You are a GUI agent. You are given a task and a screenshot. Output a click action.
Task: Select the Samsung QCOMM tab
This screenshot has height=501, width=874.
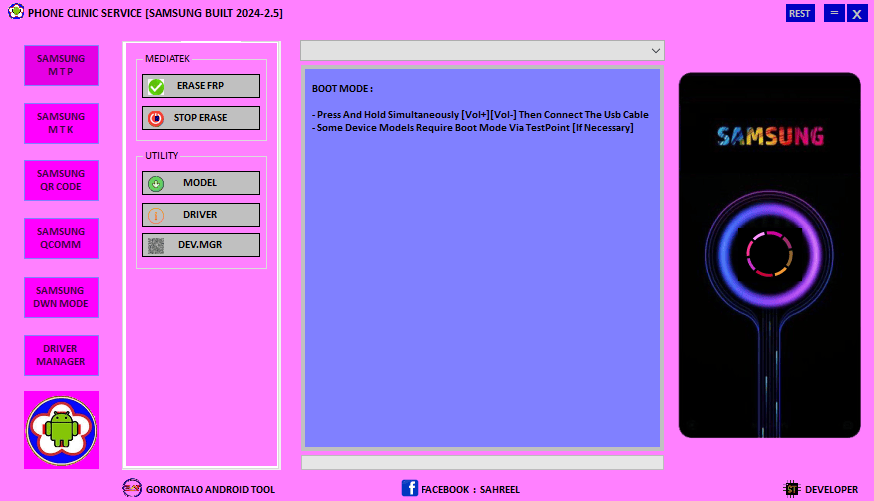click(61, 238)
